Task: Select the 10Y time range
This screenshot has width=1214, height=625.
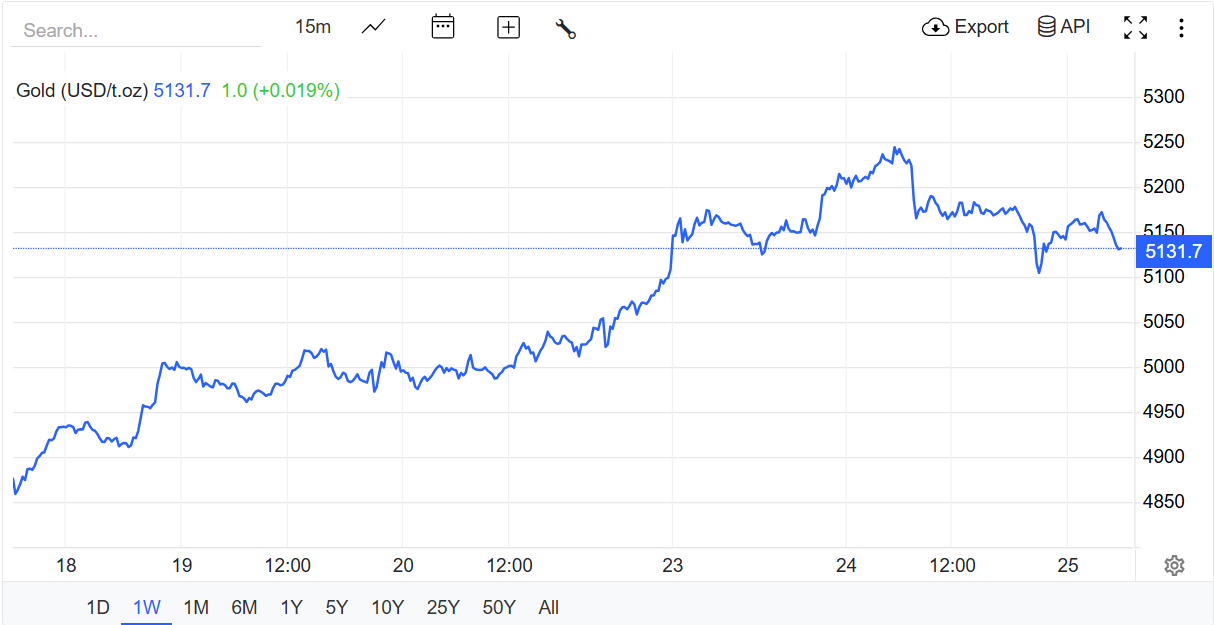Action: [387, 607]
